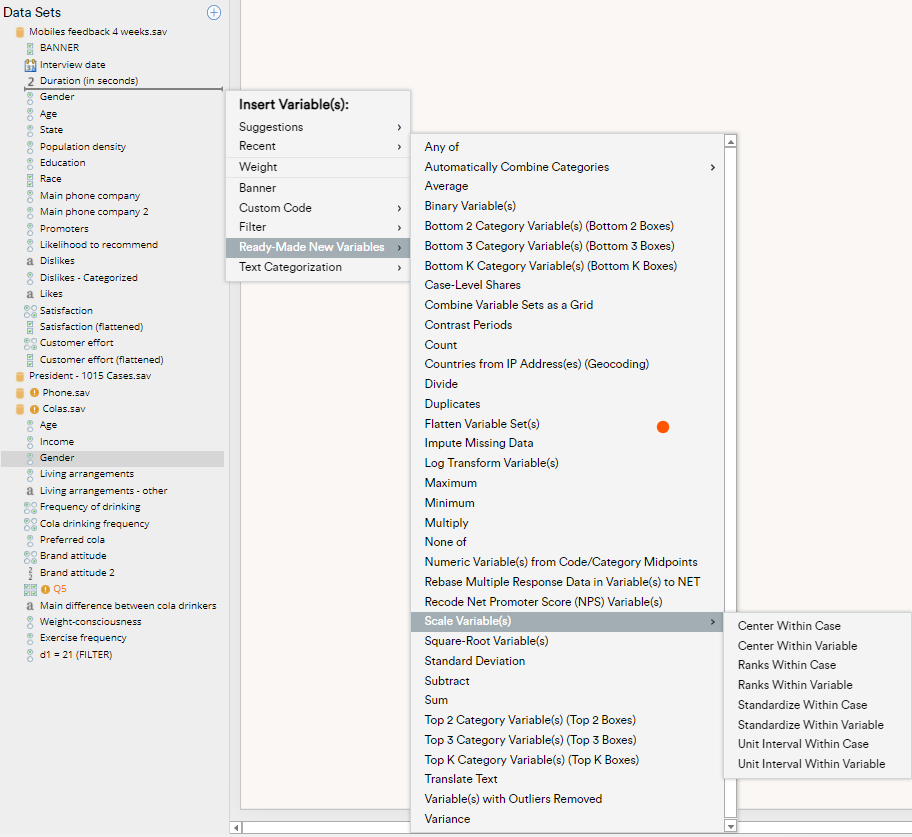The image size is (912, 837).
Task: Expand the Suggestions submenu arrow
Action: click(x=399, y=127)
